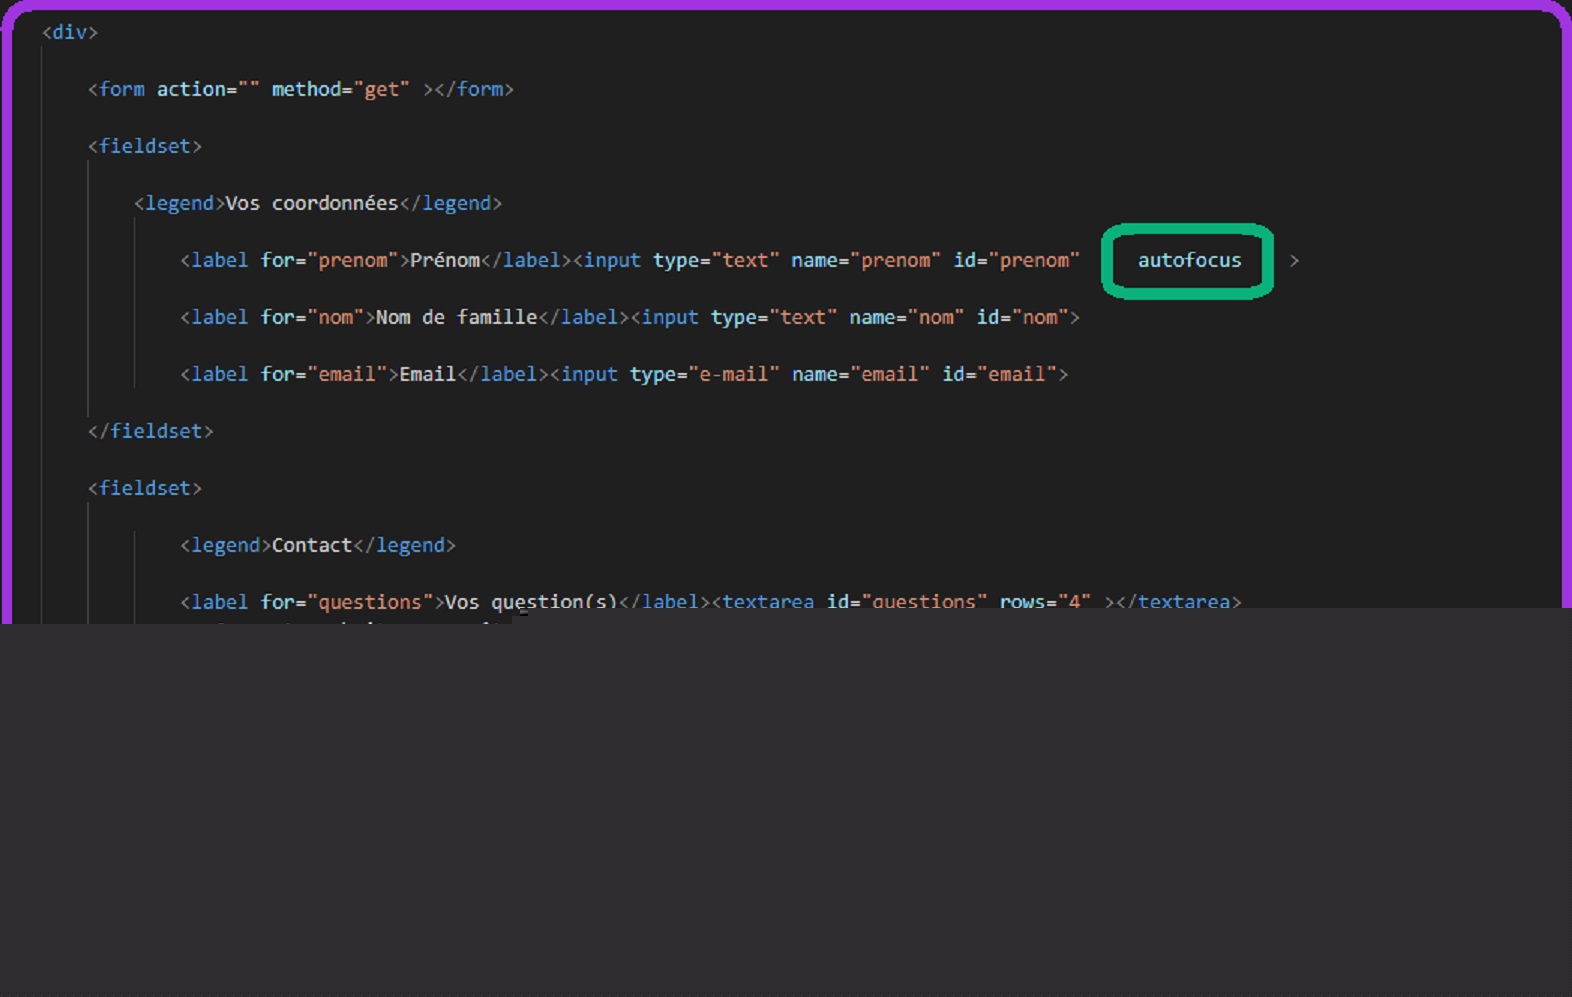Select the legend text Vos coordonnées
Viewport: 1572px width, 997px height.
tap(311, 203)
